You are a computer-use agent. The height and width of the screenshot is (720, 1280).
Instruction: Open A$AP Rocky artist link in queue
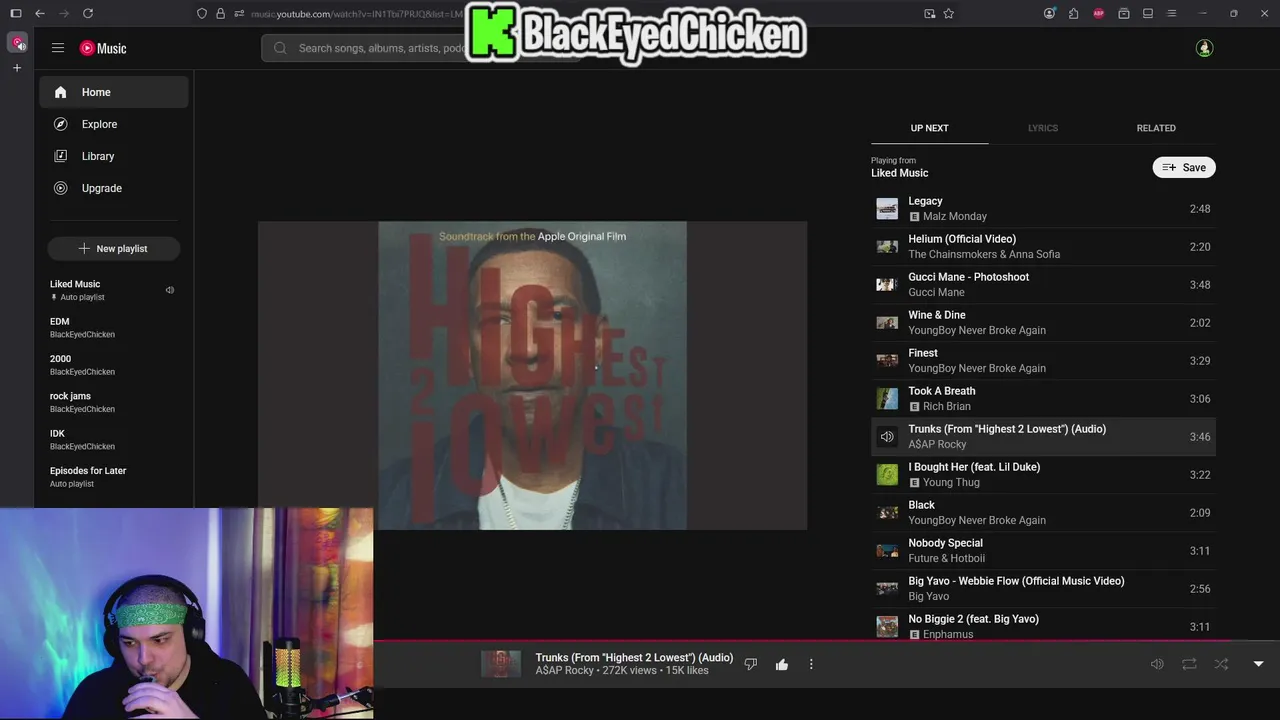937,444
